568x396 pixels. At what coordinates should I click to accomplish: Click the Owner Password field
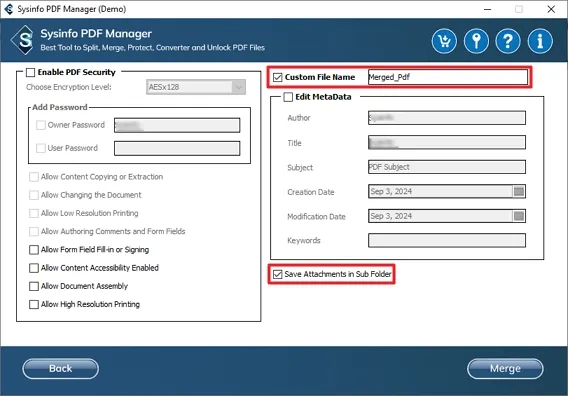pyautogui.click(x=177, y=125)
